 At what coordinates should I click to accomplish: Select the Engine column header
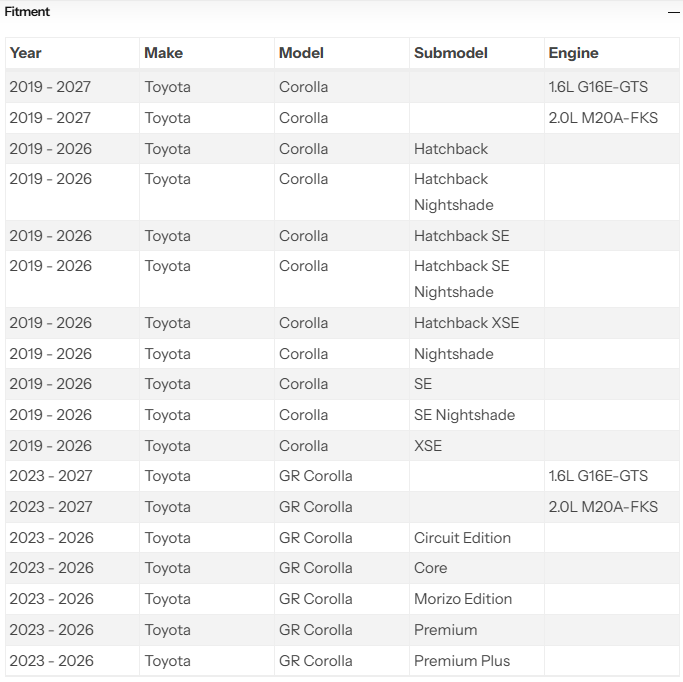pyautogui.click(x=612, y=53)
